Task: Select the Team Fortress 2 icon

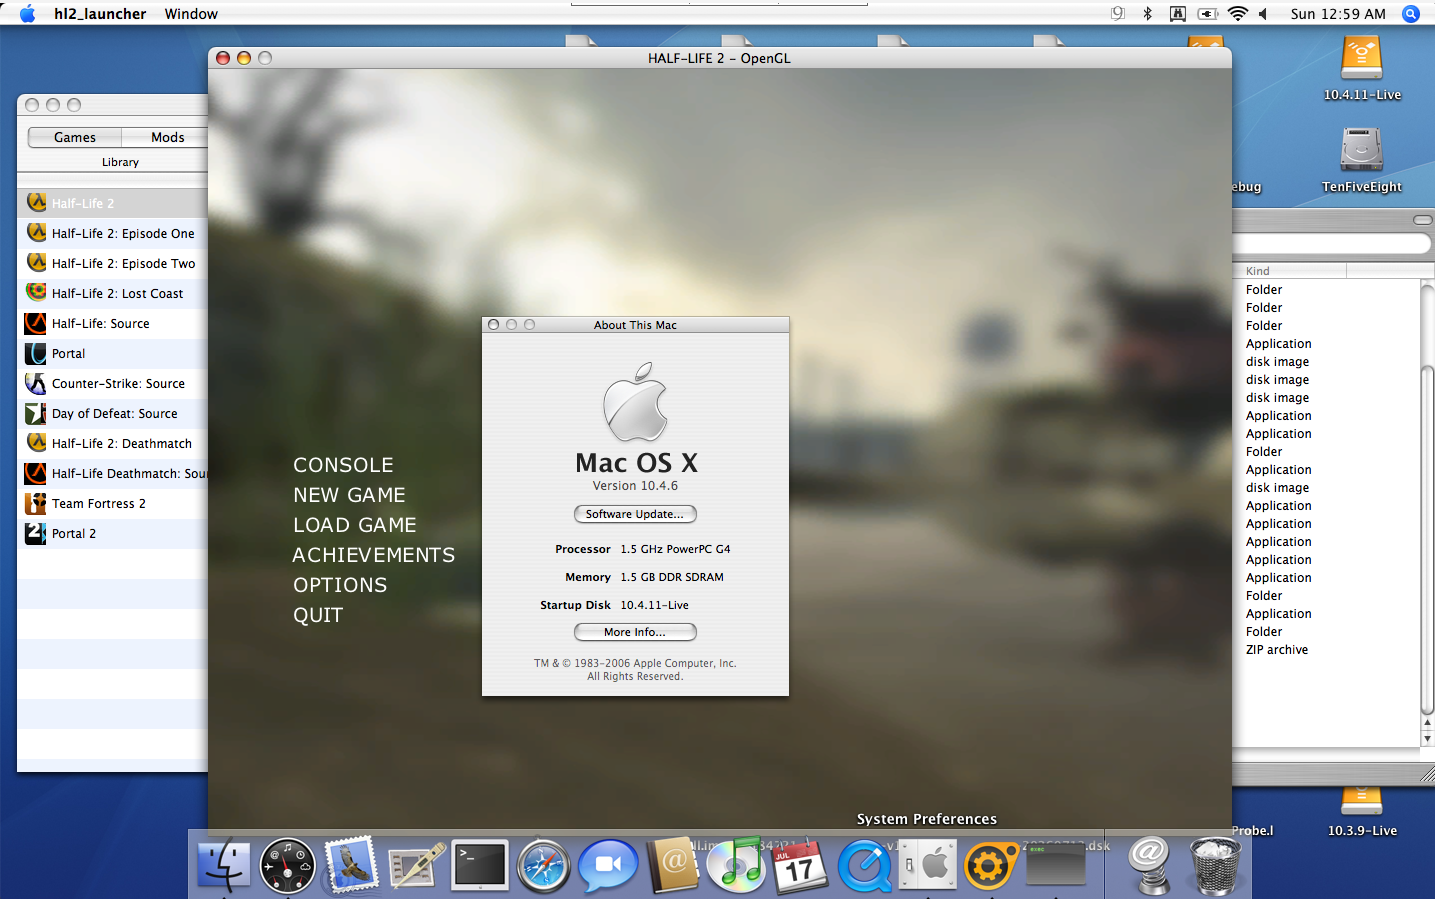Action: point(36,503)
